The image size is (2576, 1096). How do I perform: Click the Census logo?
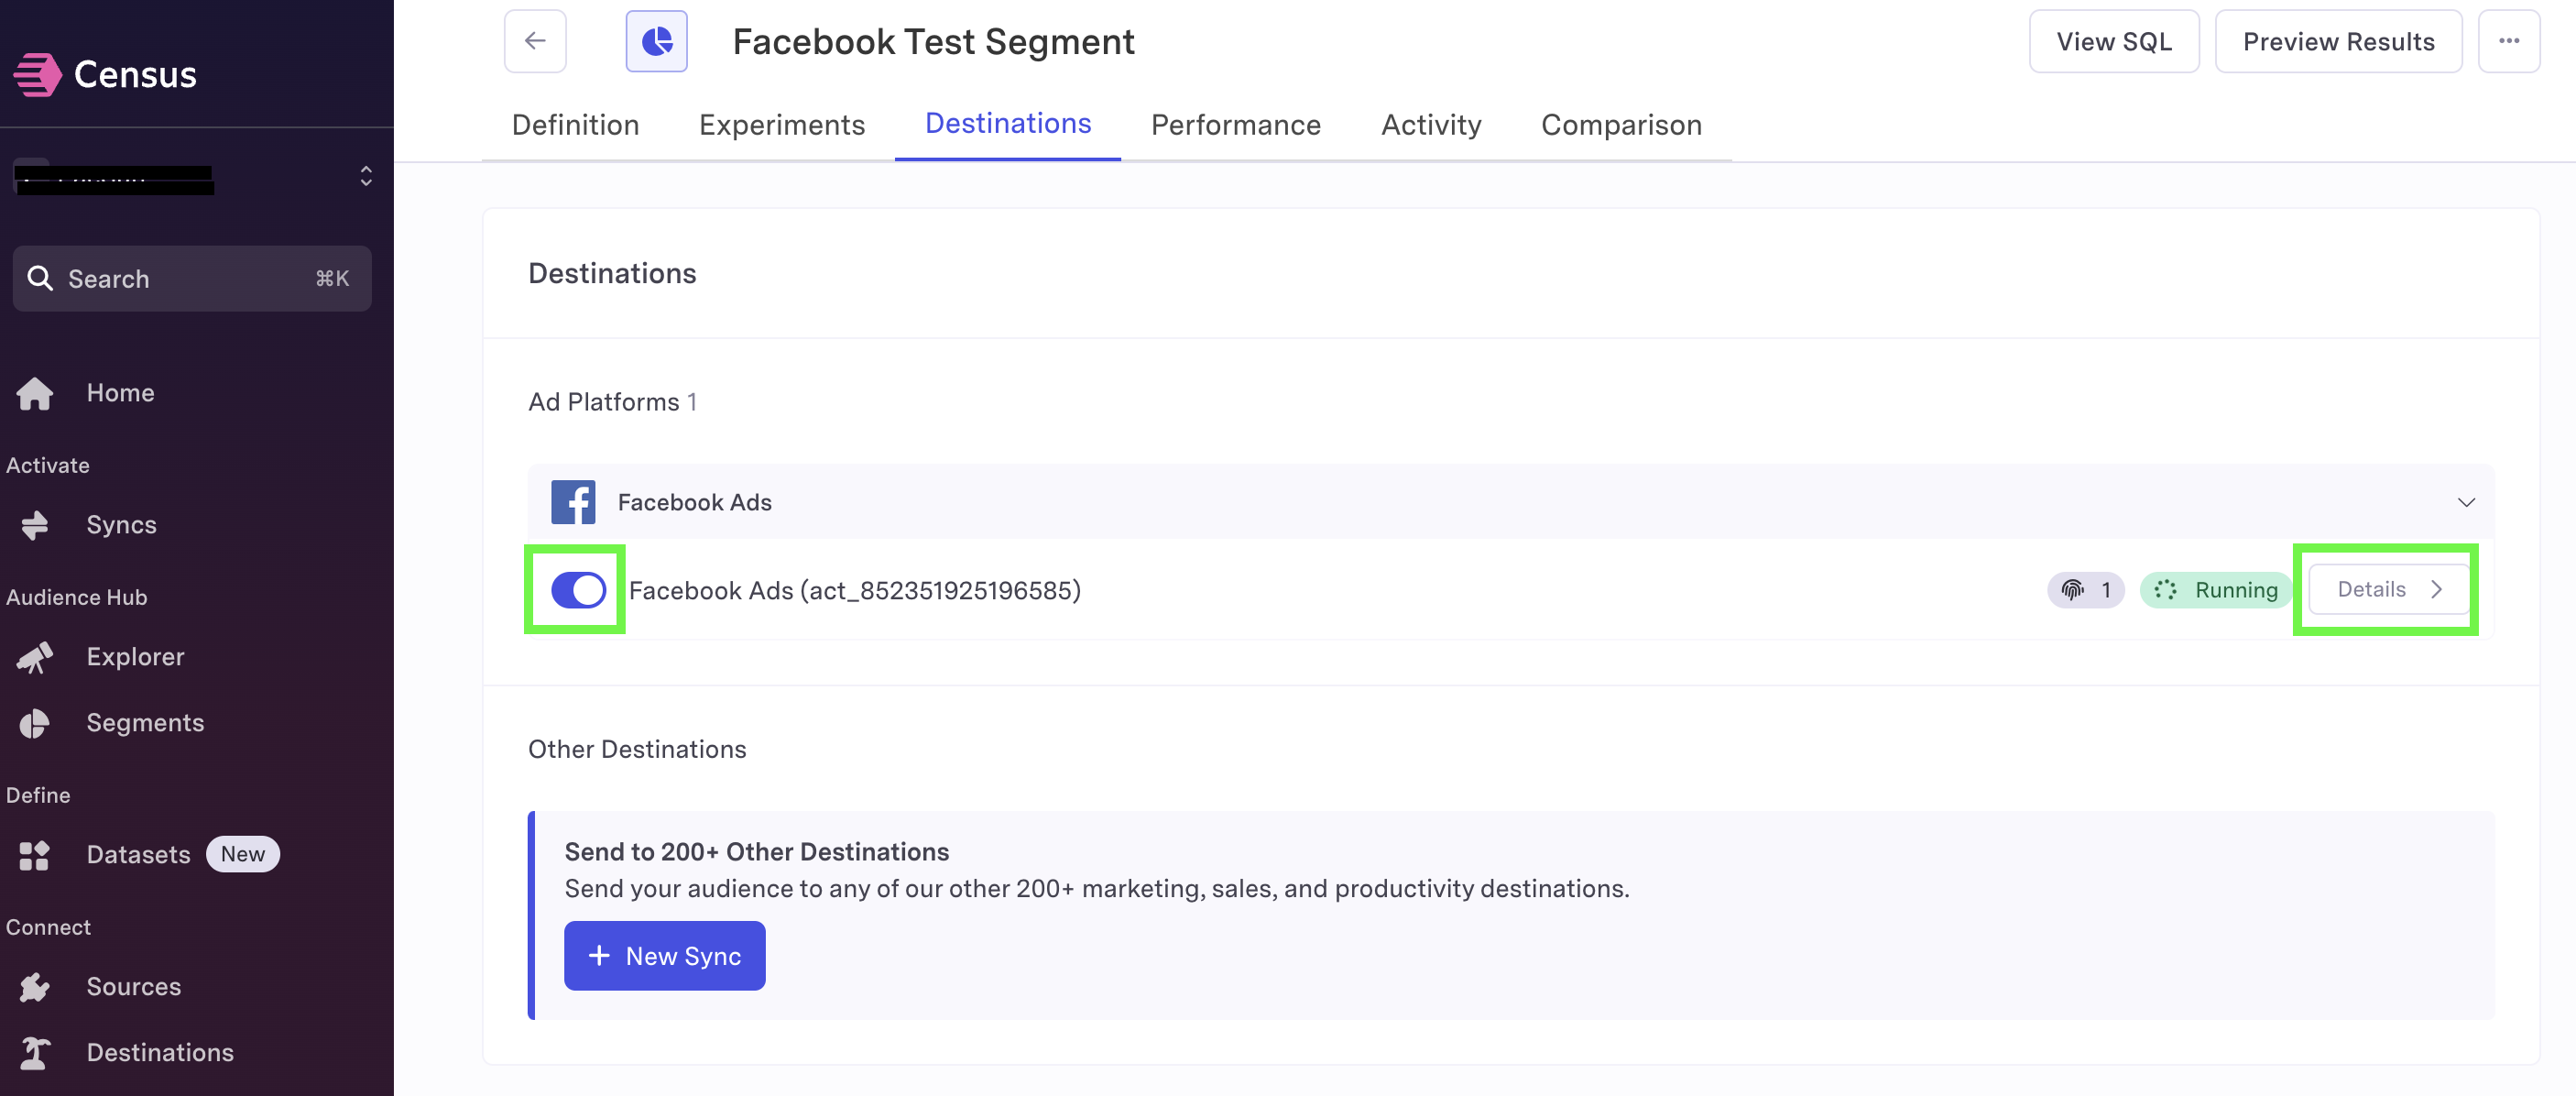pos(106,74)
